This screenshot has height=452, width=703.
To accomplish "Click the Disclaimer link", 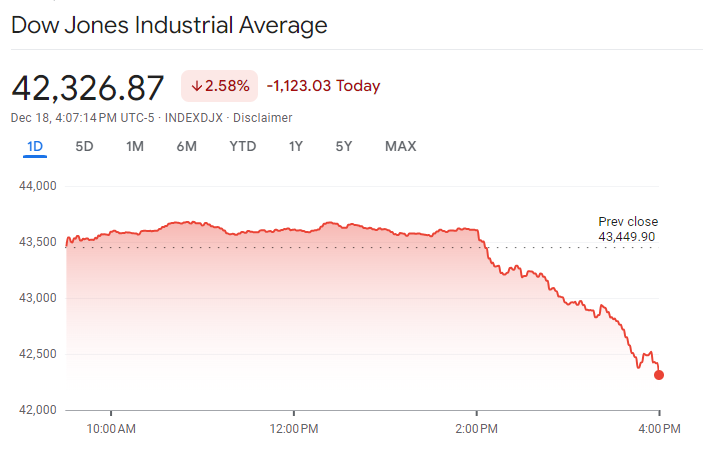I will click(262, 118).
